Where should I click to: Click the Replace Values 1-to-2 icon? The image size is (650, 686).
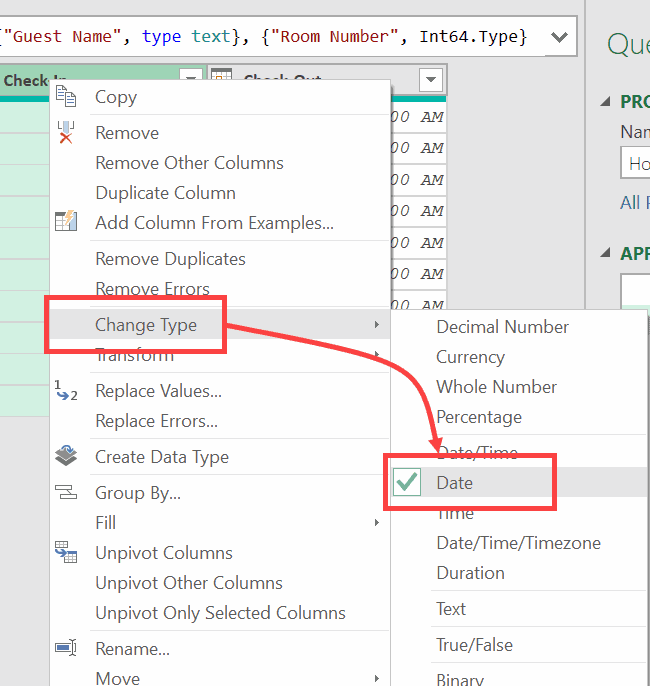click(x=66, y=390)
